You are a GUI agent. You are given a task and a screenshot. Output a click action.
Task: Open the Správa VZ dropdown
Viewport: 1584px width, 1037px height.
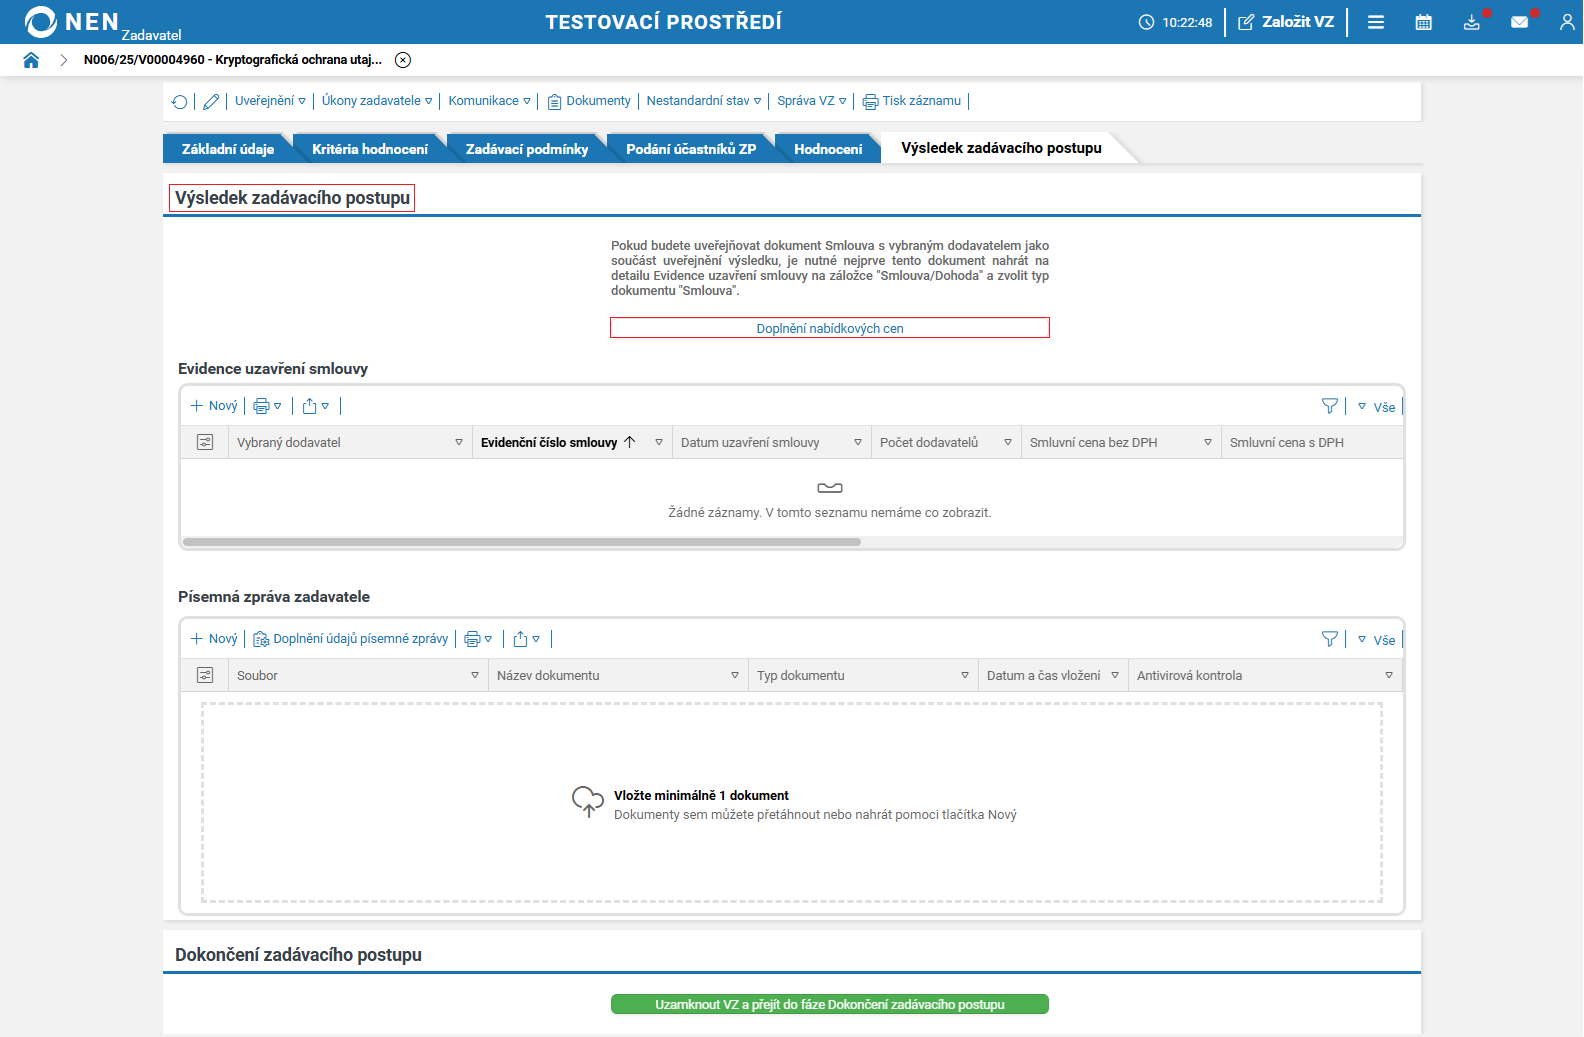coord(811,101)
